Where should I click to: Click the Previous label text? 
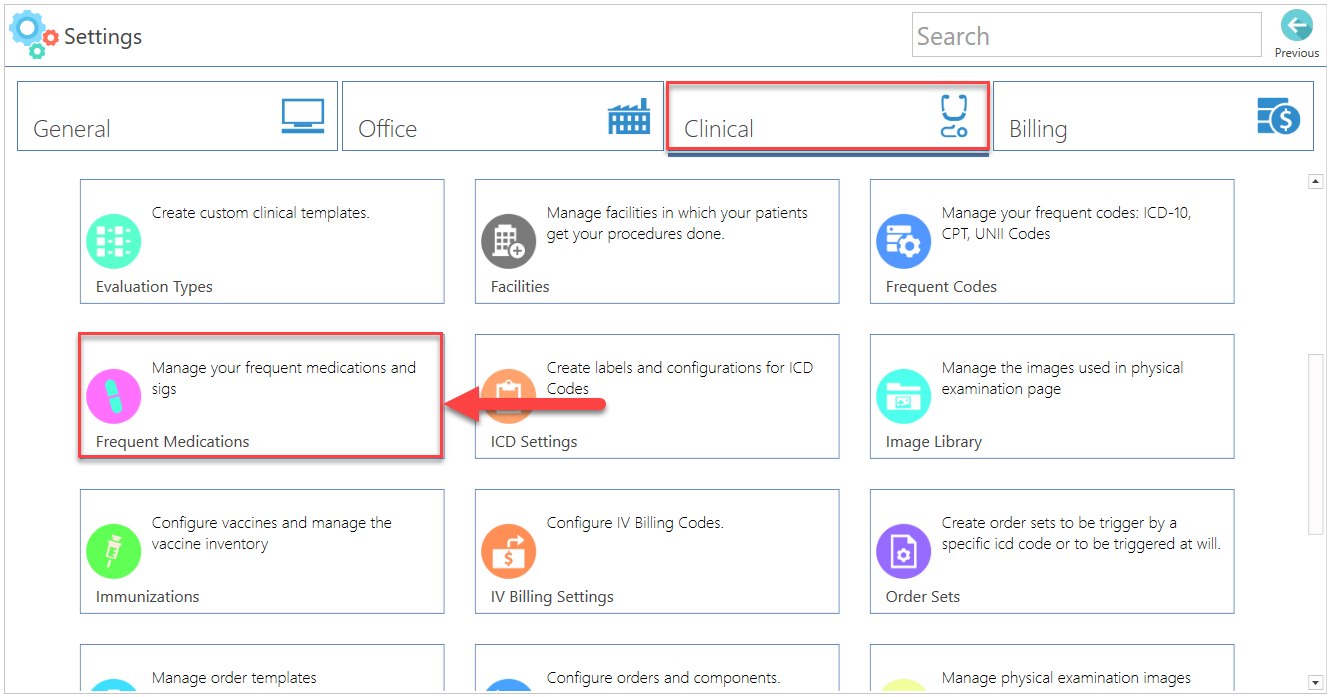[x=1297, y=53]
